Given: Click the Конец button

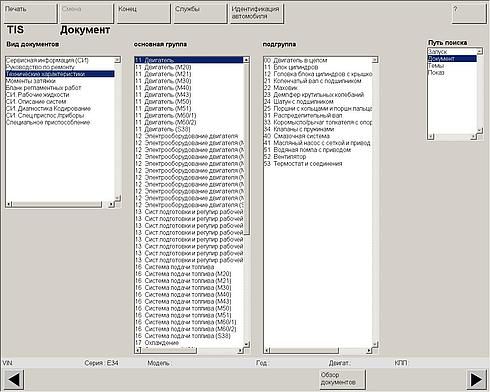Looking at the screenshot, I should click(143, 13).
